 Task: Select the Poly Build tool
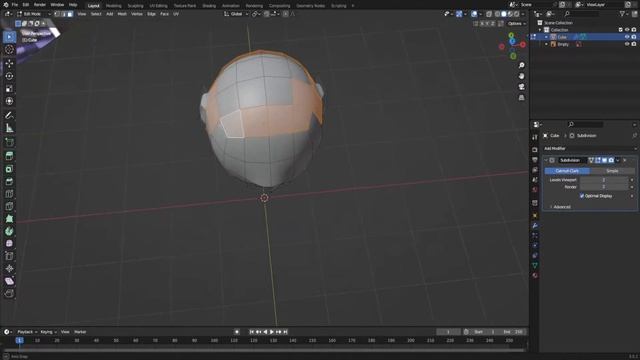9,219
